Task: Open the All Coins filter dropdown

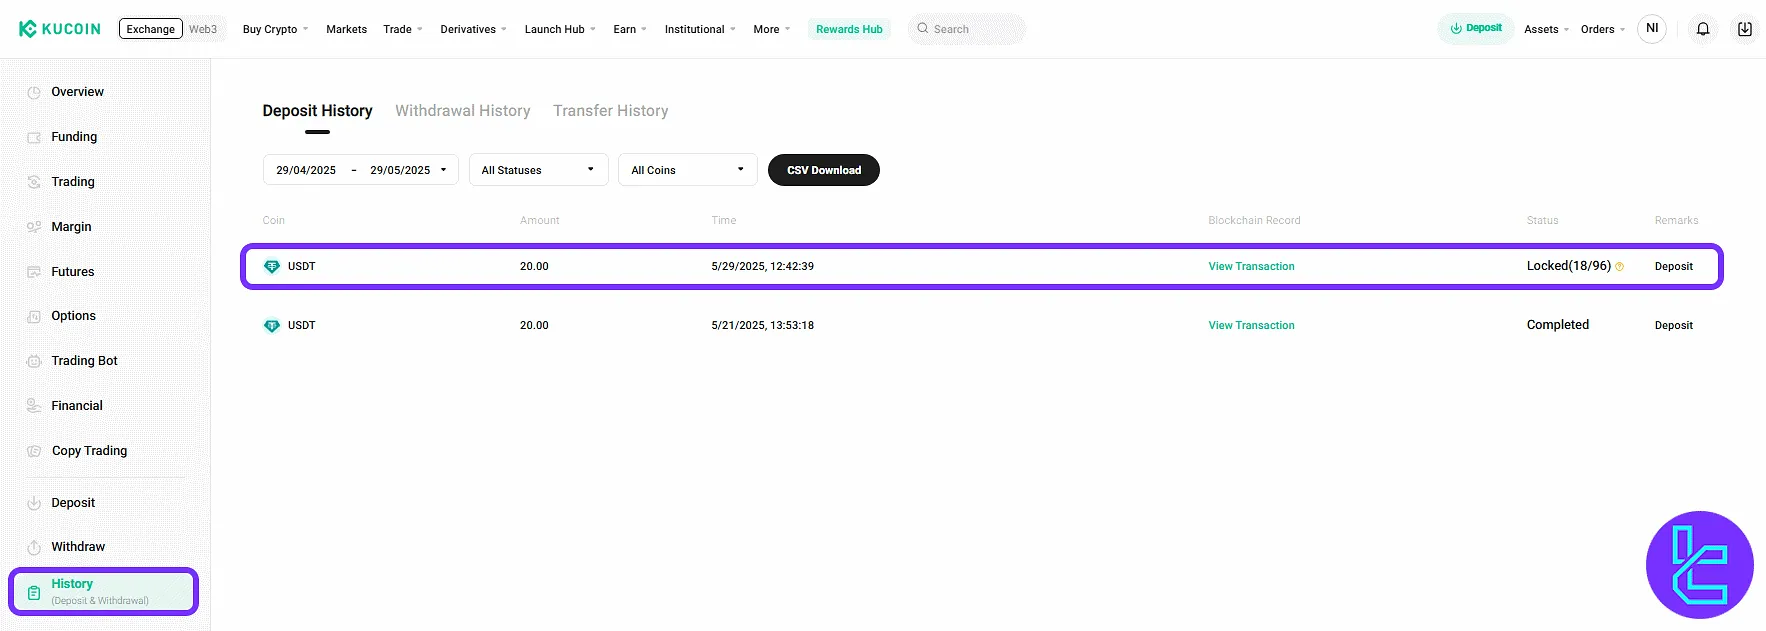Action: click(x=688, y=170)
